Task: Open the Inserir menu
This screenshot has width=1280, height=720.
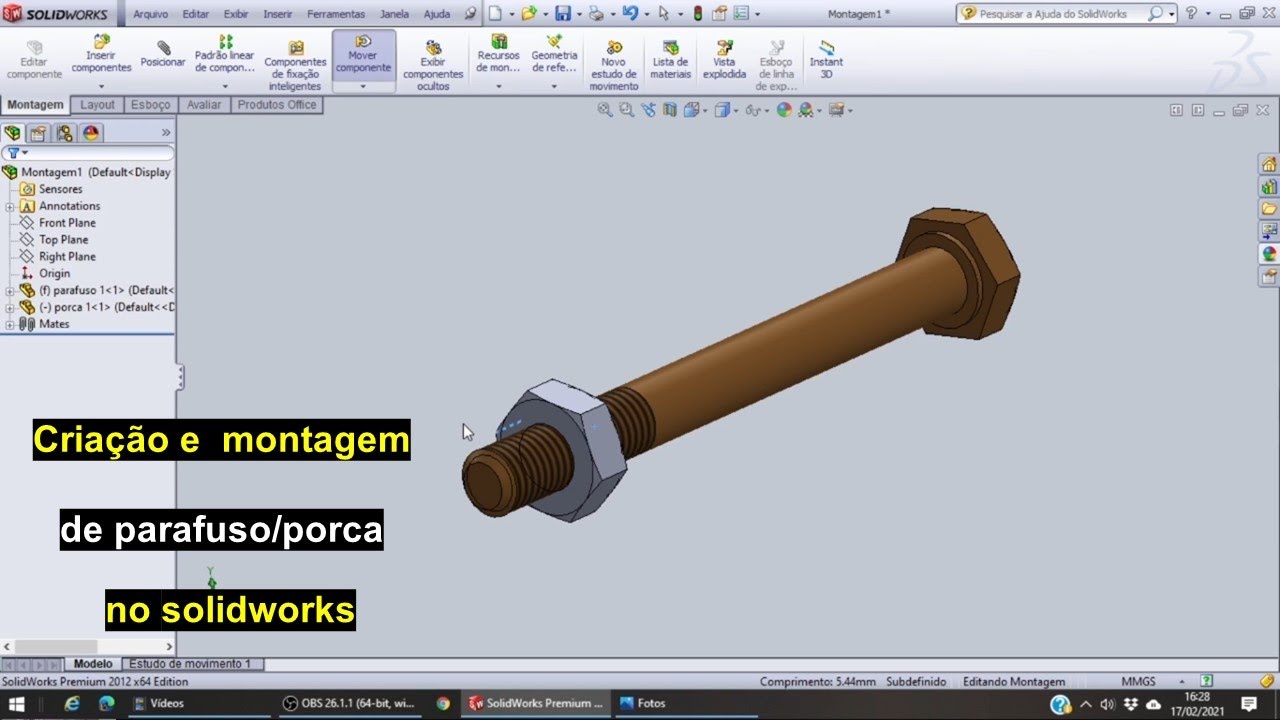Action: pyautogui.click(x=278, y=15)
